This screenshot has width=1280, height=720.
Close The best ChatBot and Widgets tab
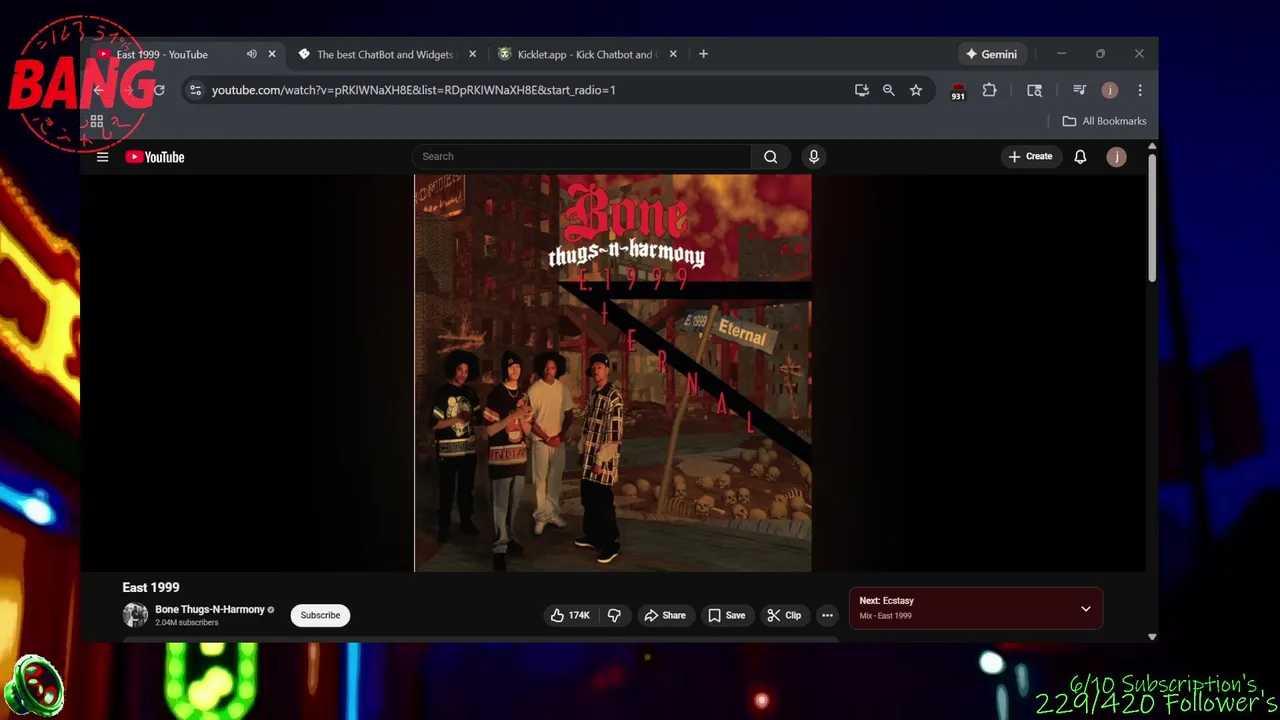[x=472, y=54]
